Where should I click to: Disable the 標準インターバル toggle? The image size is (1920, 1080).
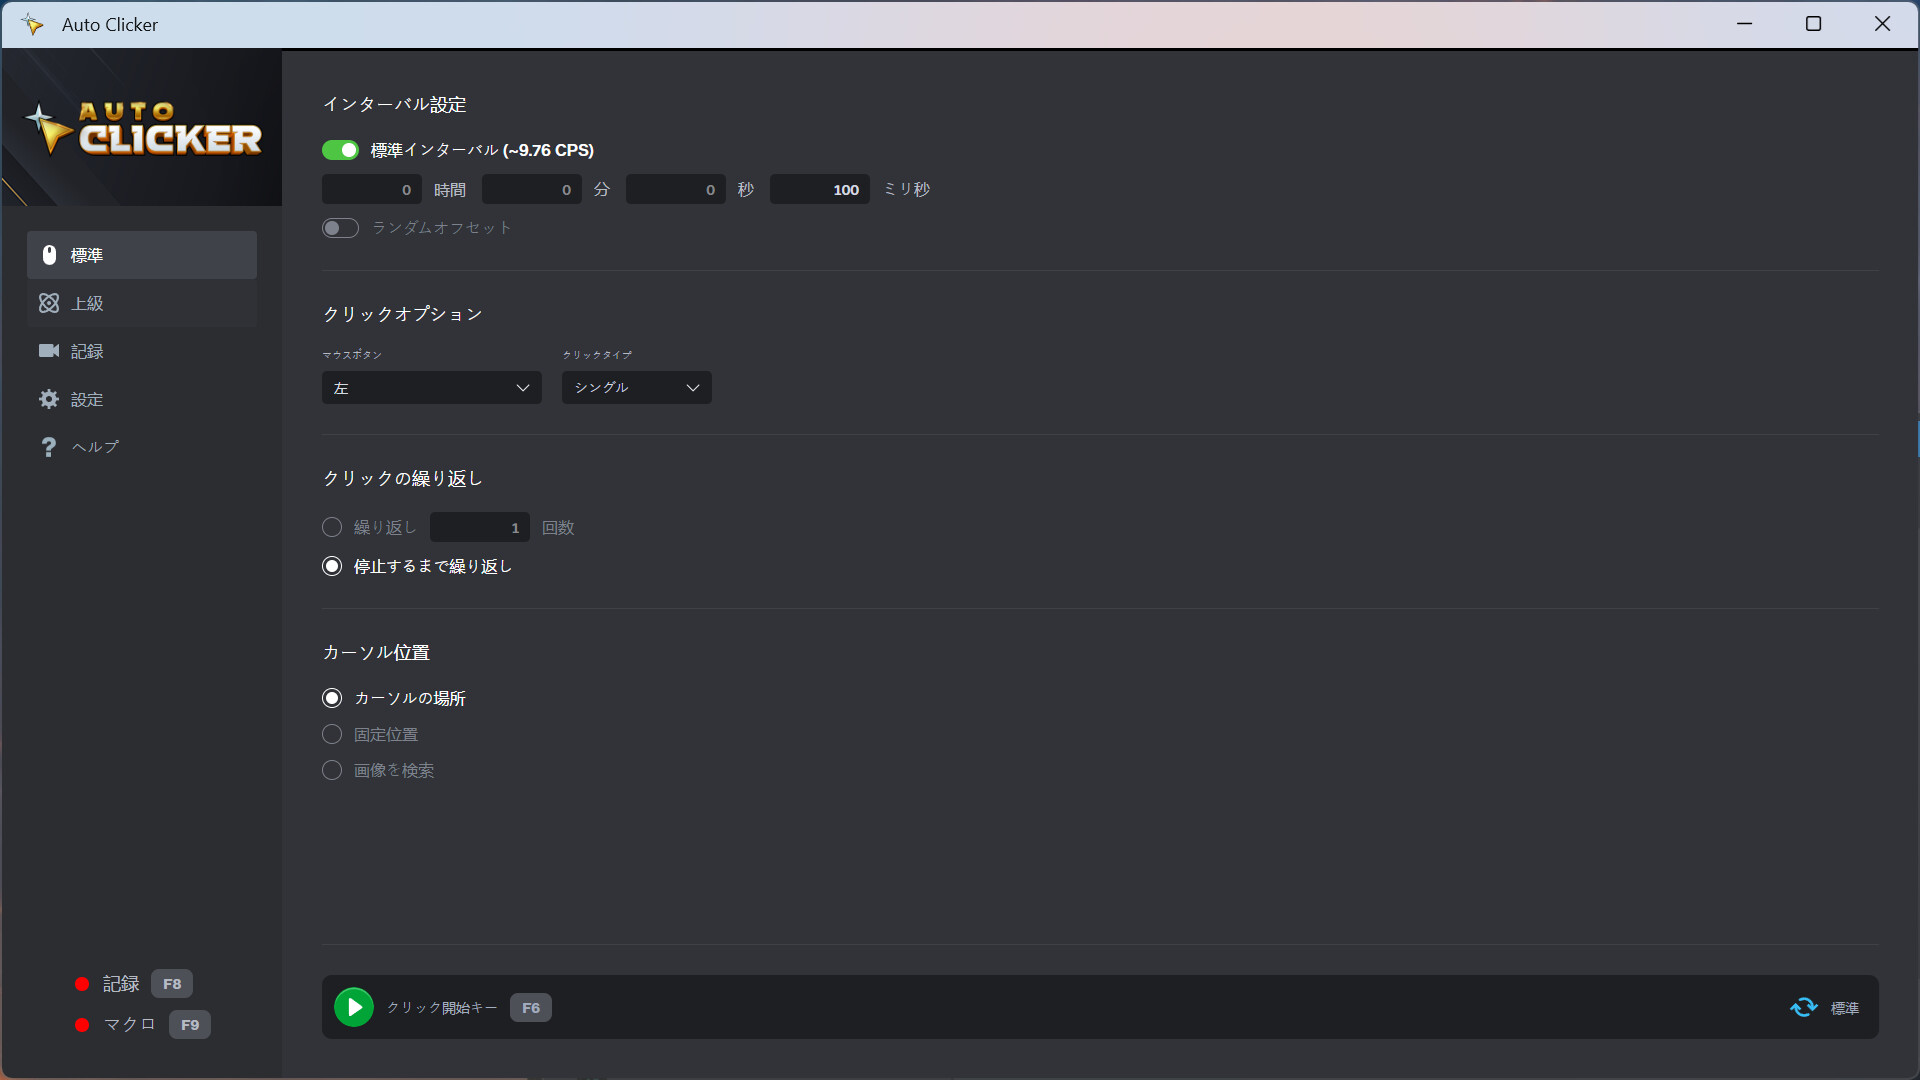coord(340,150)
